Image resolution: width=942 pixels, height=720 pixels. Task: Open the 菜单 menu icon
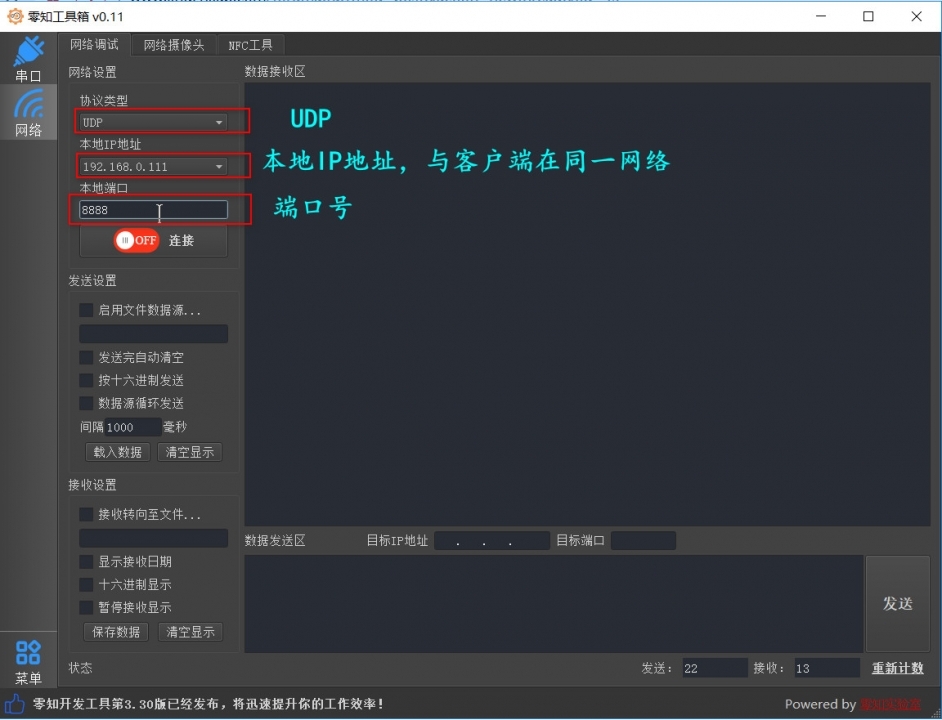(x=28, y=662)
